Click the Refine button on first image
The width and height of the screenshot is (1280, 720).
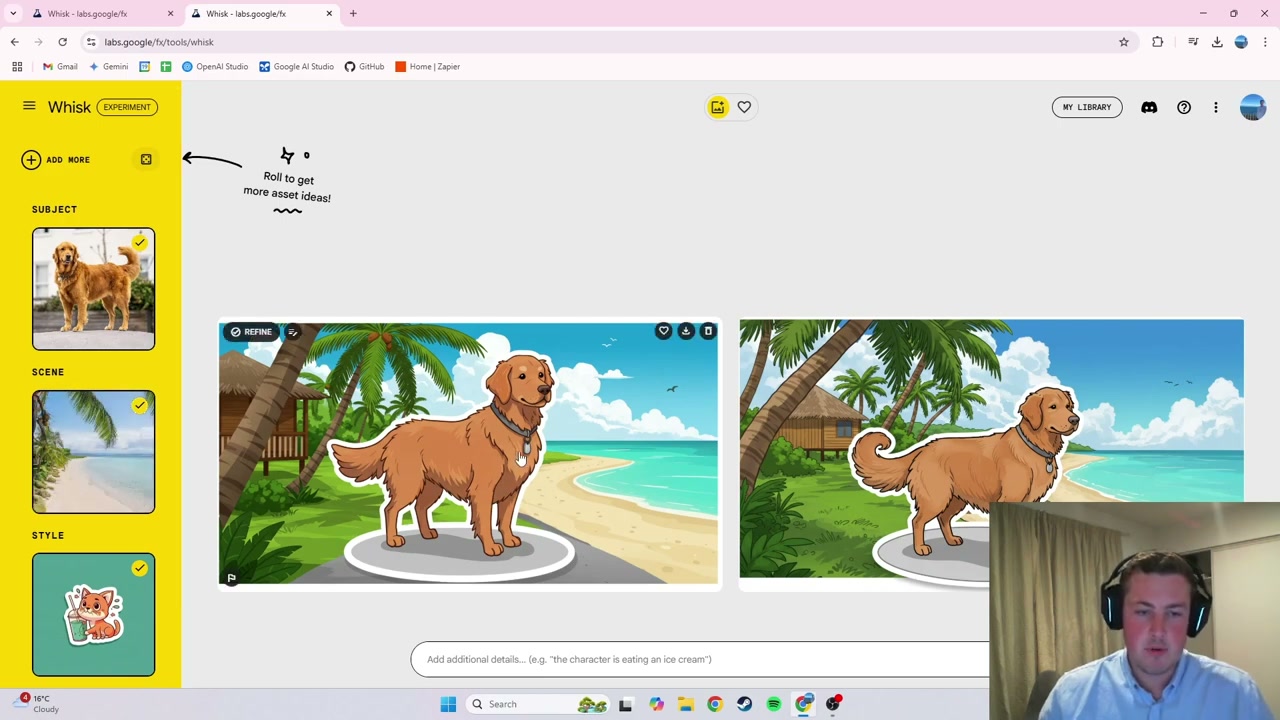[251, 332]
